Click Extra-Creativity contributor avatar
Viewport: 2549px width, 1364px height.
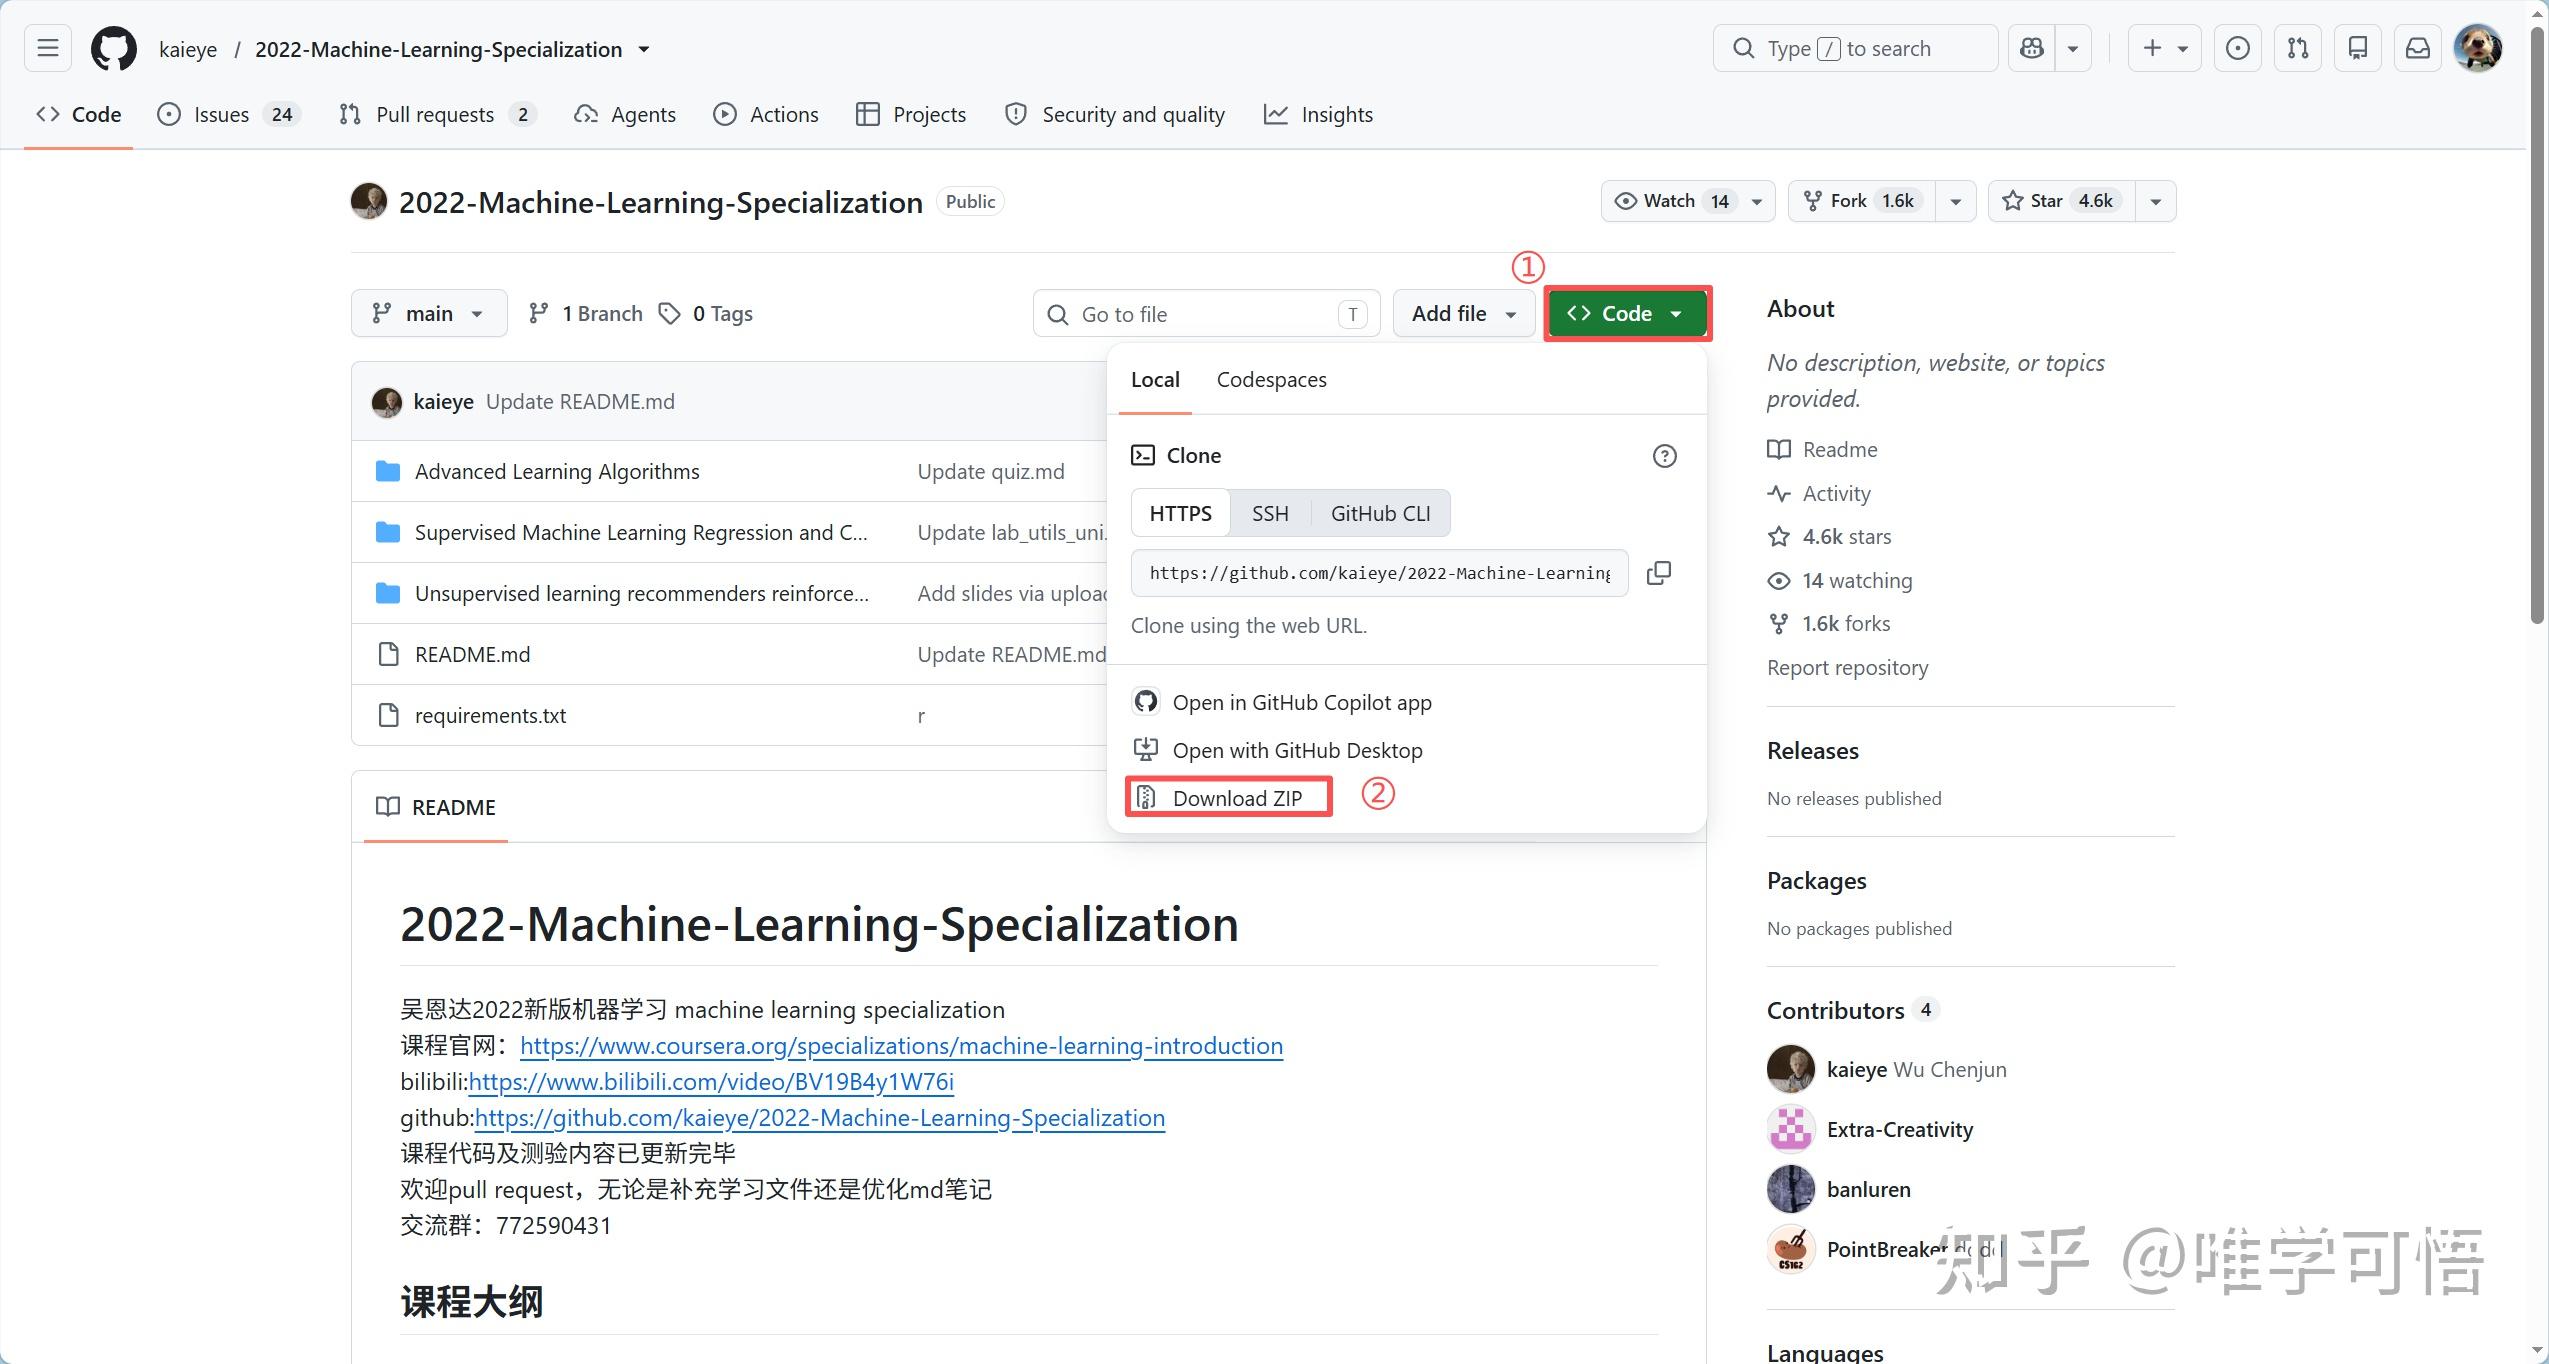(1791, 1129)
